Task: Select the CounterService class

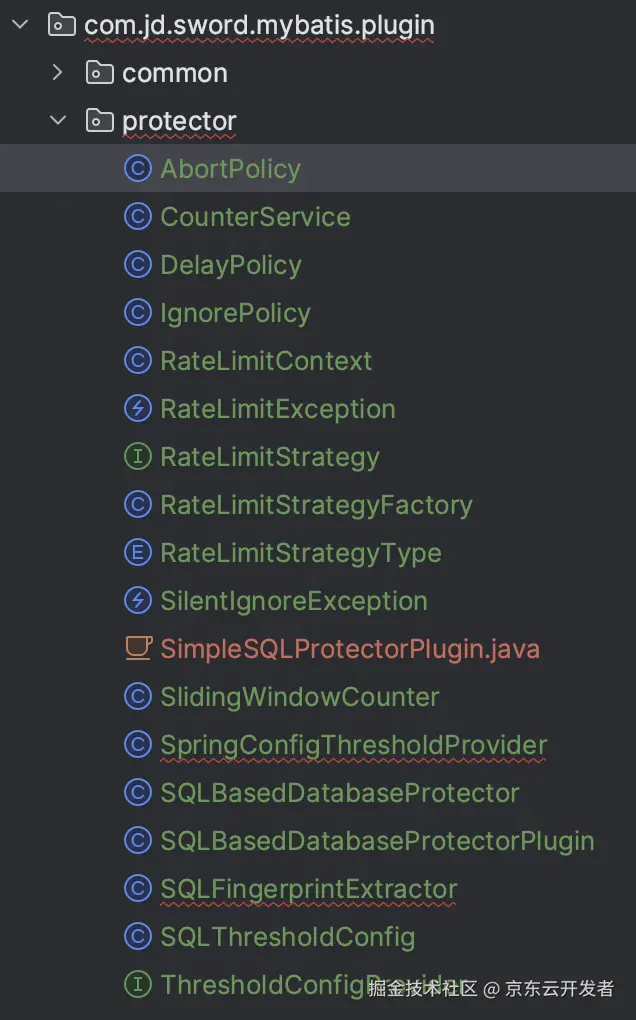Action: coord(255,217)
